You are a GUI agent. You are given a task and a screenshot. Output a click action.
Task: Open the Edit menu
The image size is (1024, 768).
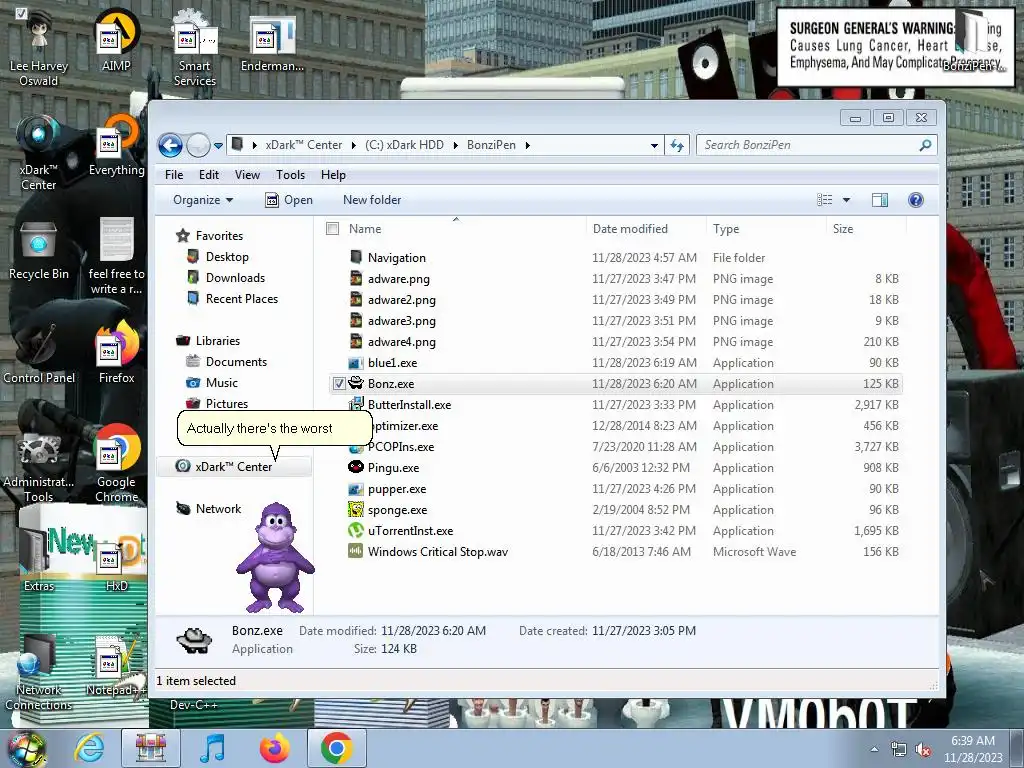click(x=209, y=175)
